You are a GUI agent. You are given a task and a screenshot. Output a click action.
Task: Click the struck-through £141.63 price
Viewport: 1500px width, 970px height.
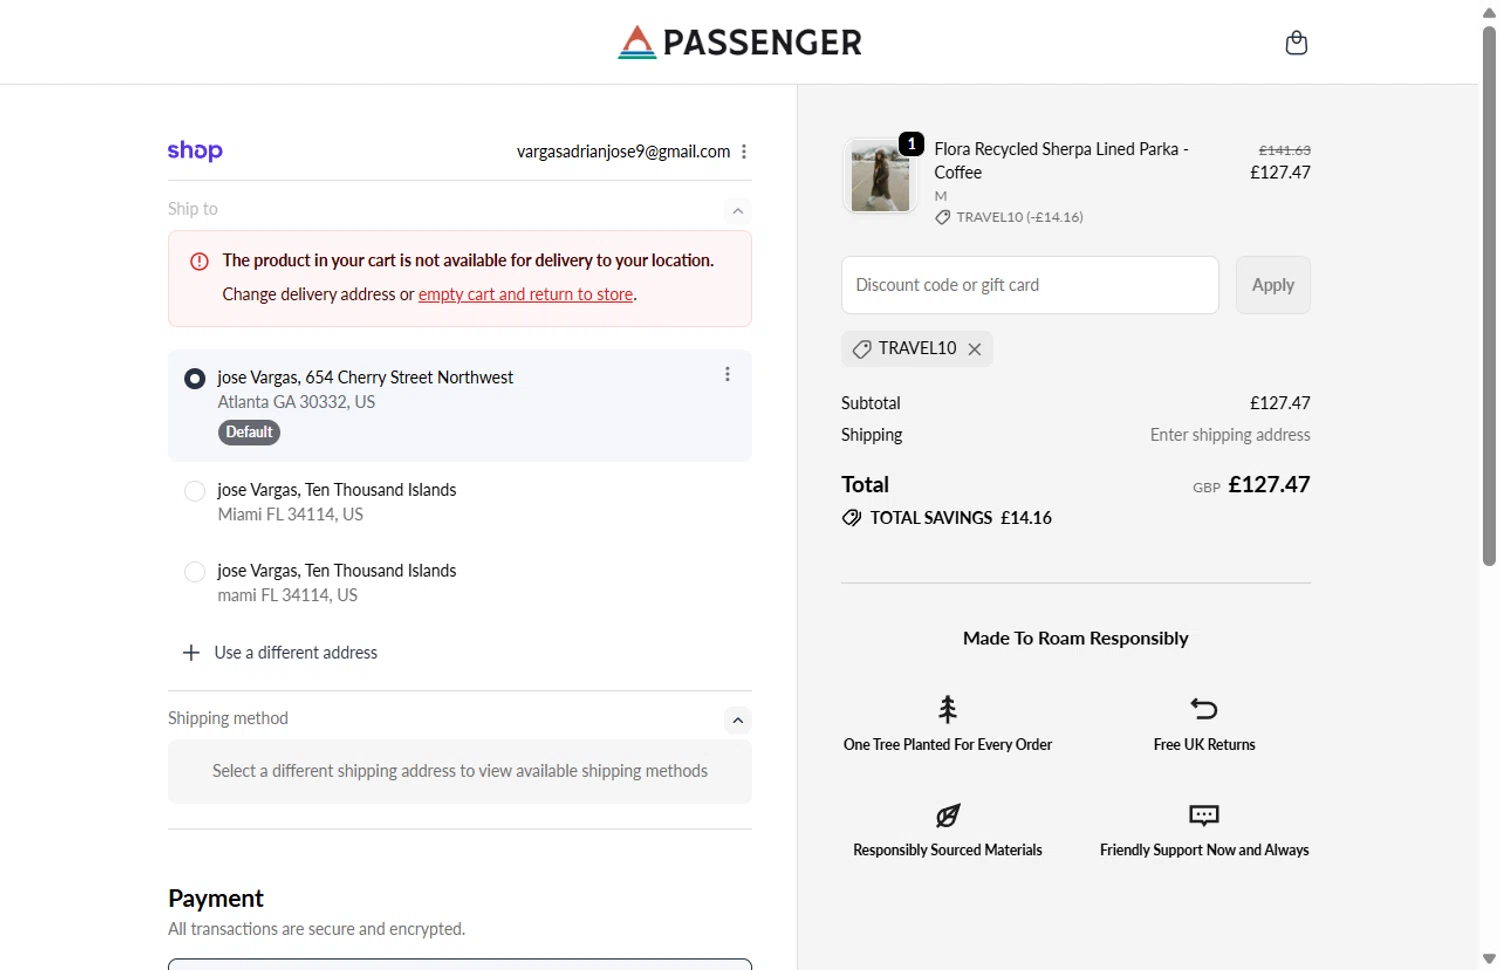click(1284, 150)
